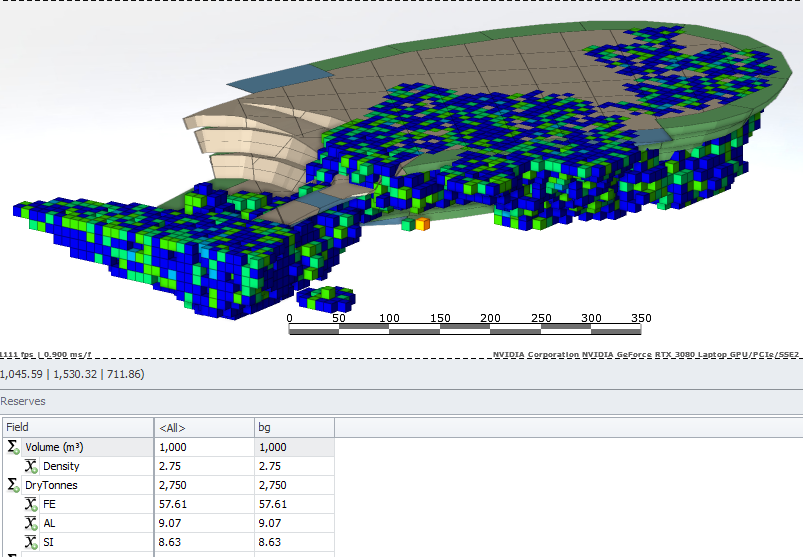
Task: Click DryTonnes value in <All> column
Action: pos(204,485)
